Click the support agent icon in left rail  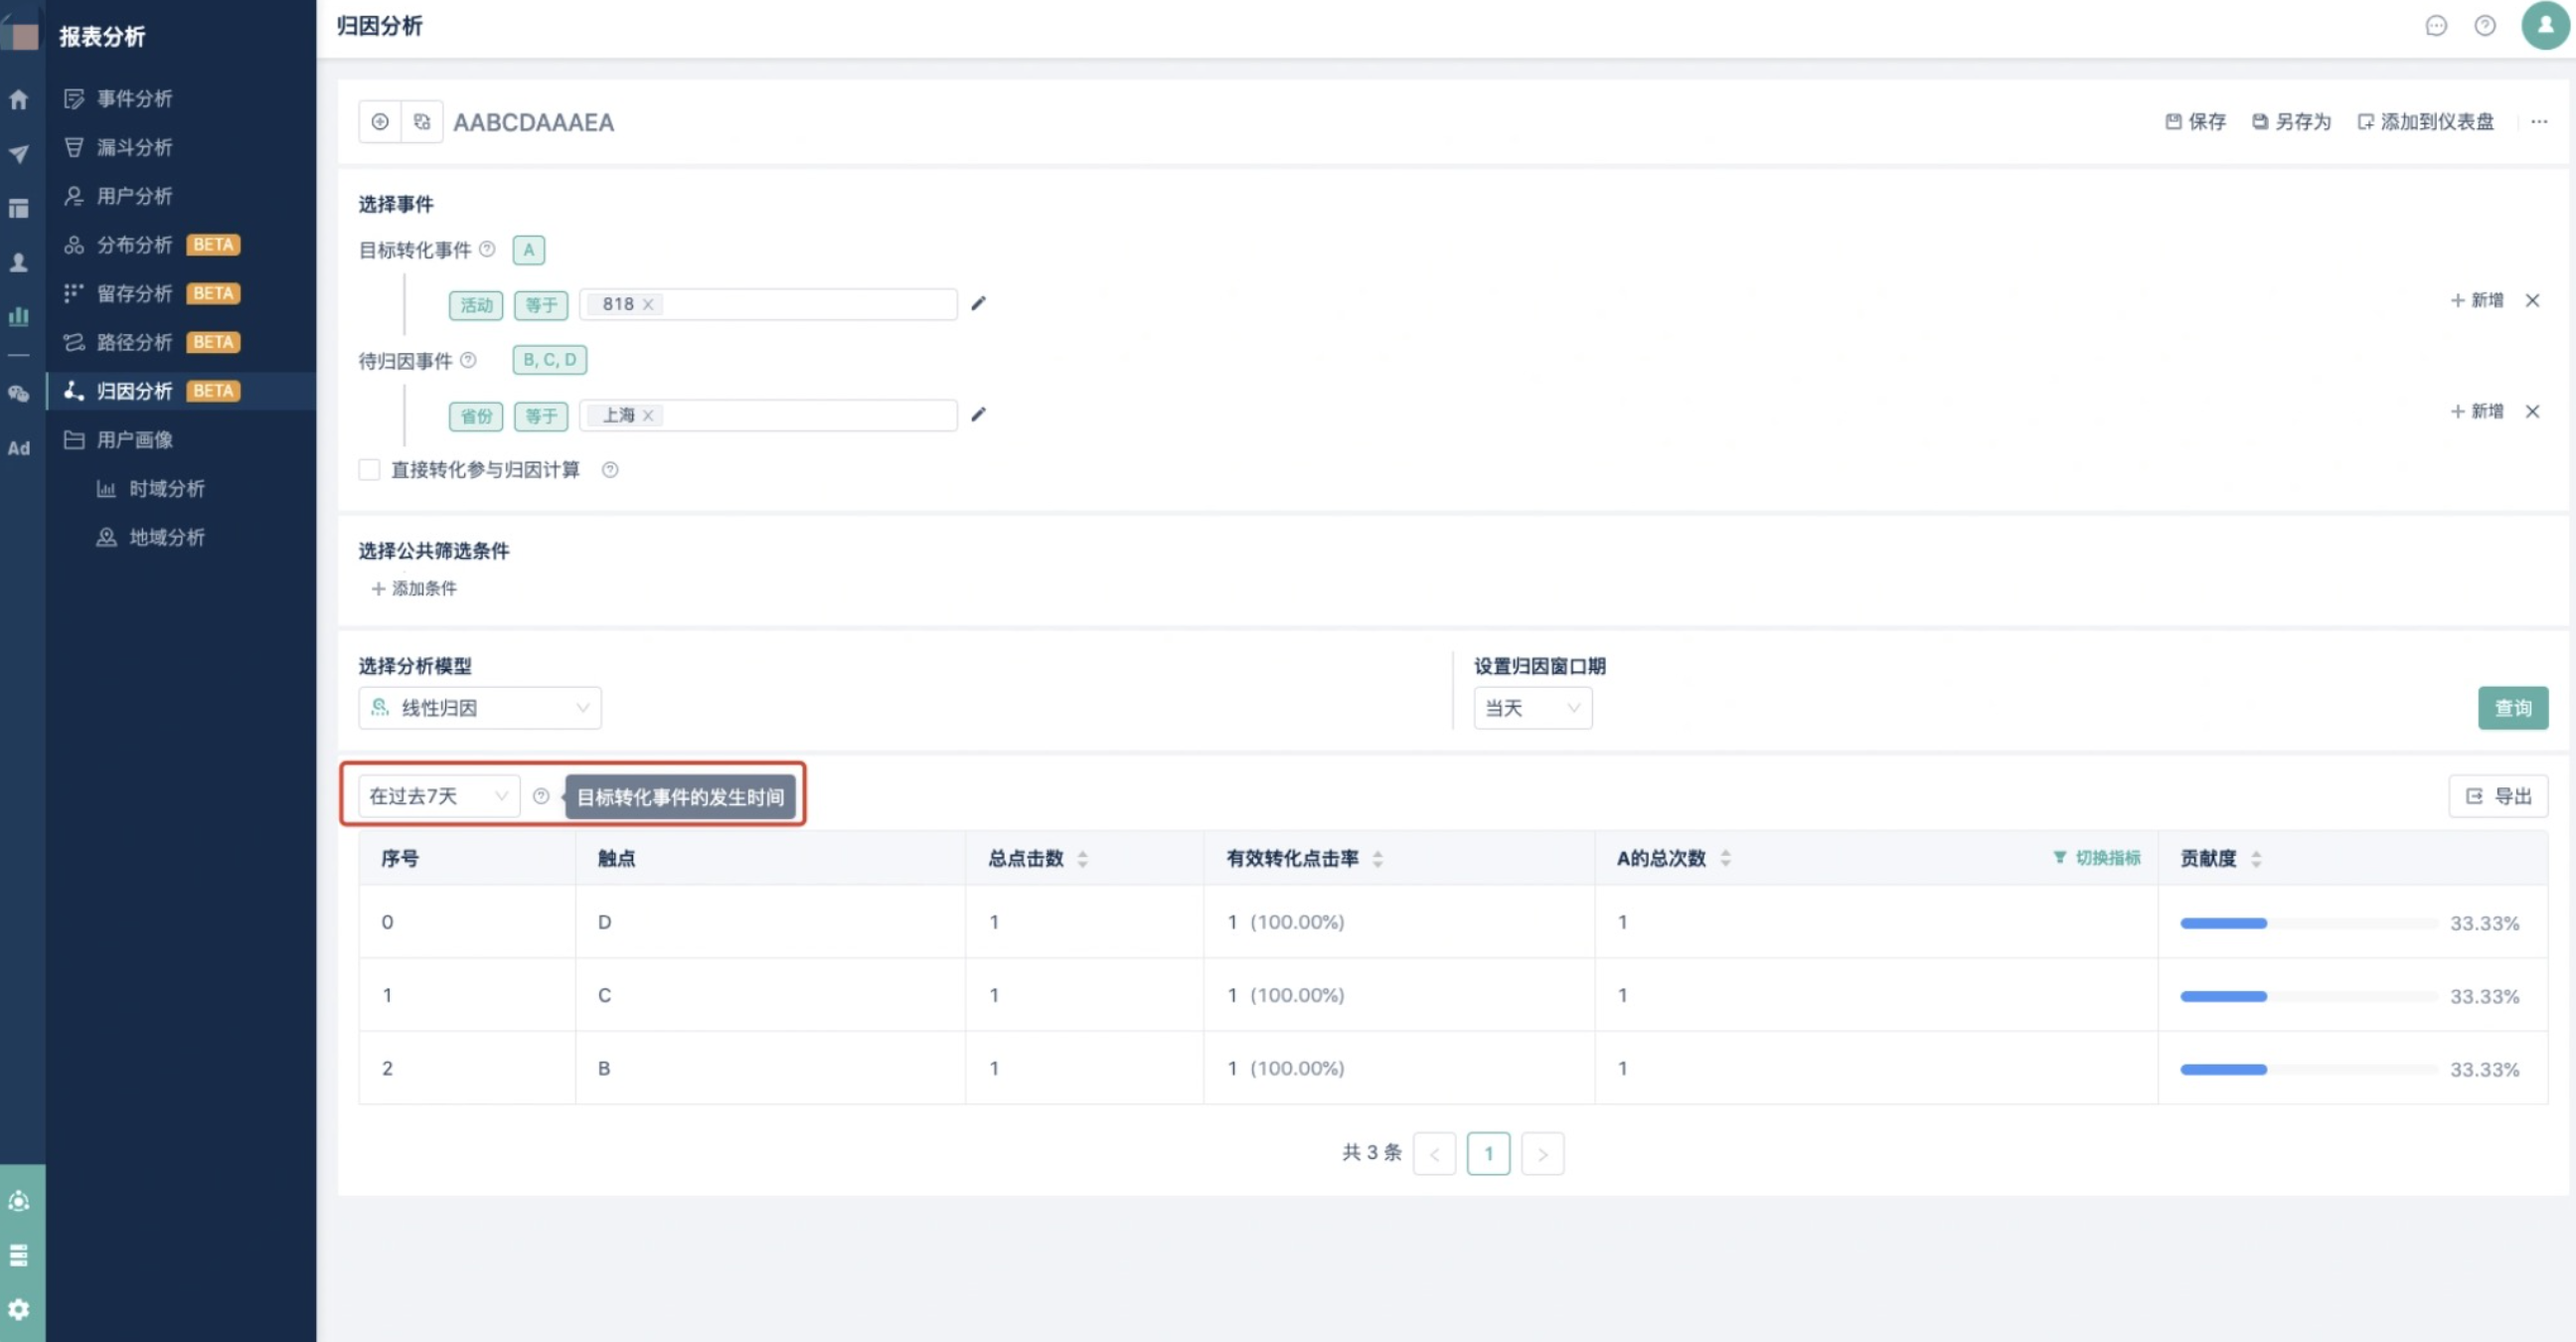click(x=18, y=1201)
